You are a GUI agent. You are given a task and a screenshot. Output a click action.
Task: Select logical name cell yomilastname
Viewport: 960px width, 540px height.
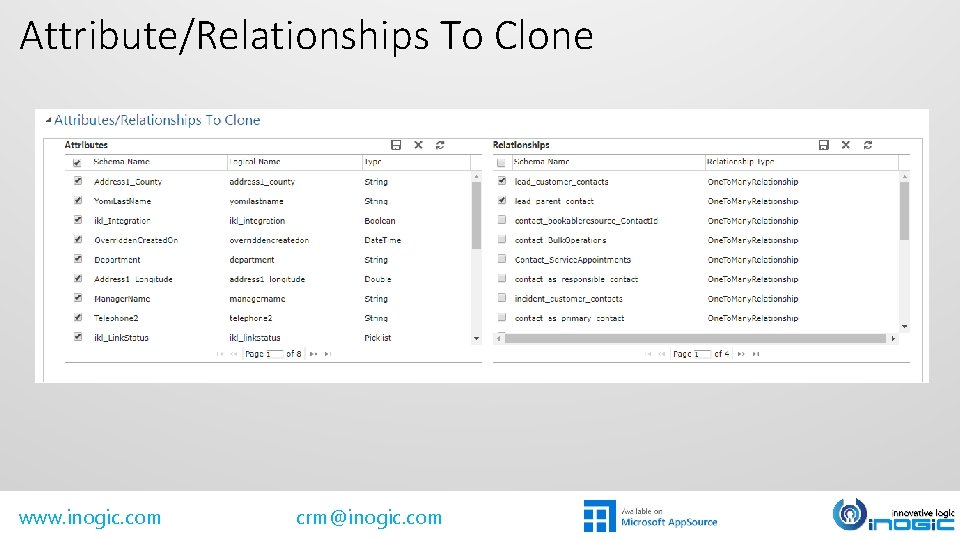coord(256,201)
